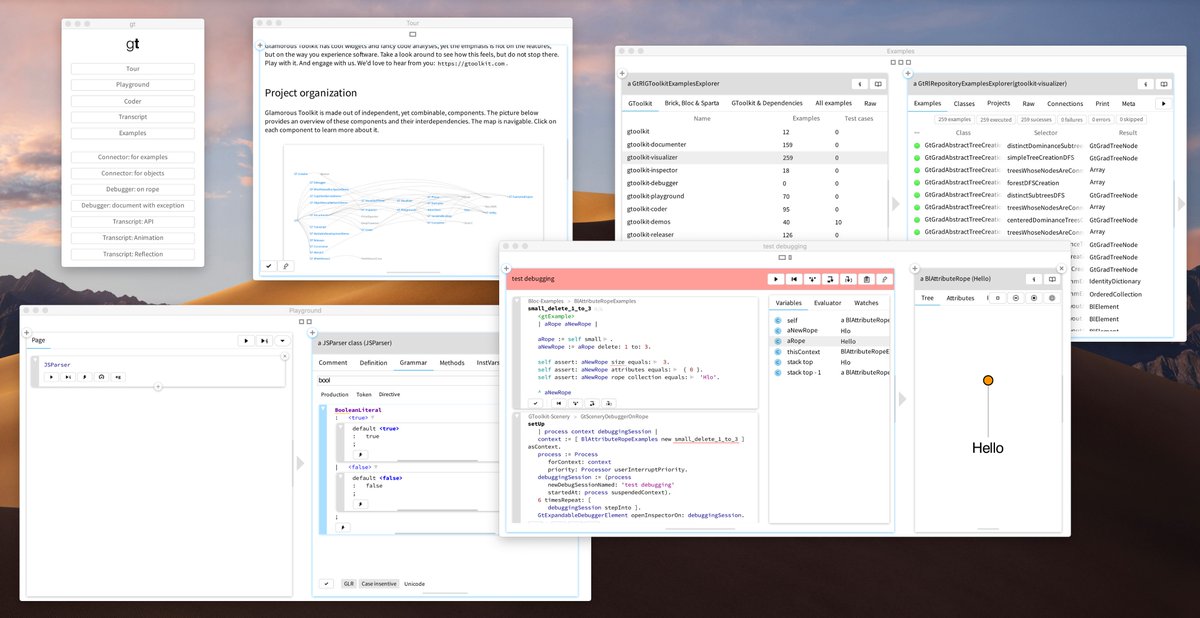Click the plus button below the JSParser snippet
1200x618 pixels.
coord(157,387)
